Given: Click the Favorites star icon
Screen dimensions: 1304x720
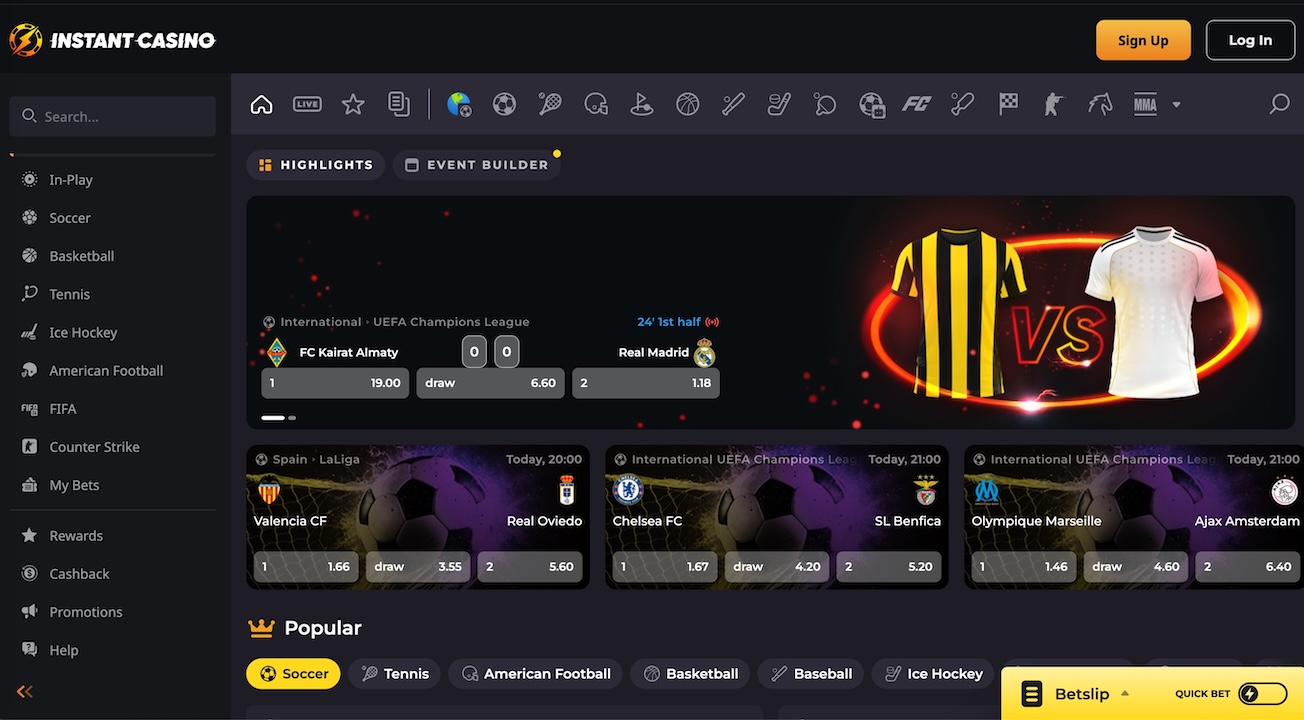Looking at the screenshot, I should (353, 104).
